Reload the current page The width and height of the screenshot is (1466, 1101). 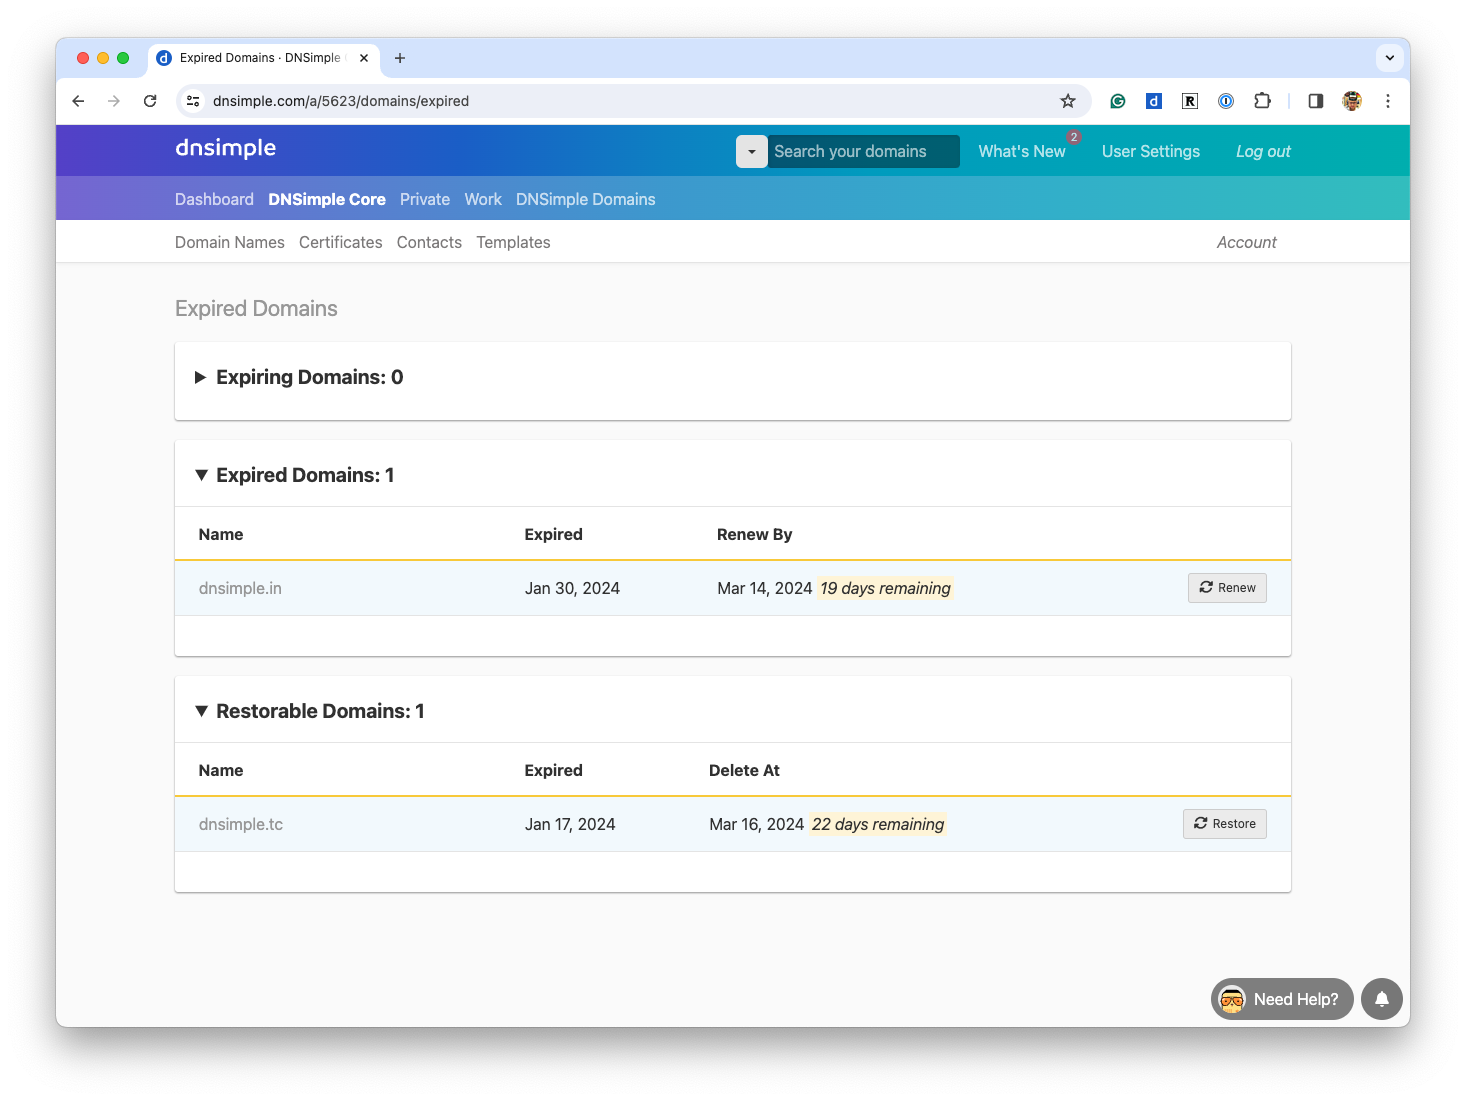point(150,101)
